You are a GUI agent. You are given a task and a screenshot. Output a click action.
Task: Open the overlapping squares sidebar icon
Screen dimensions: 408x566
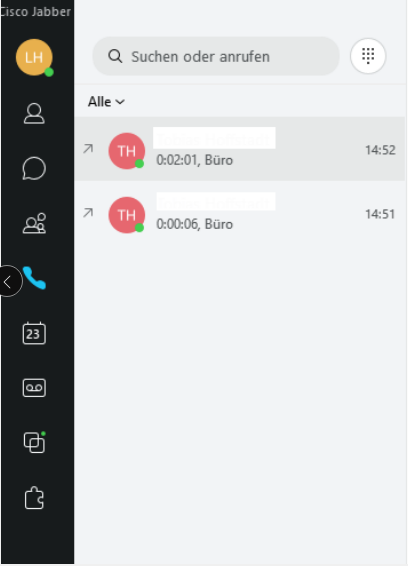coord(34,442)
